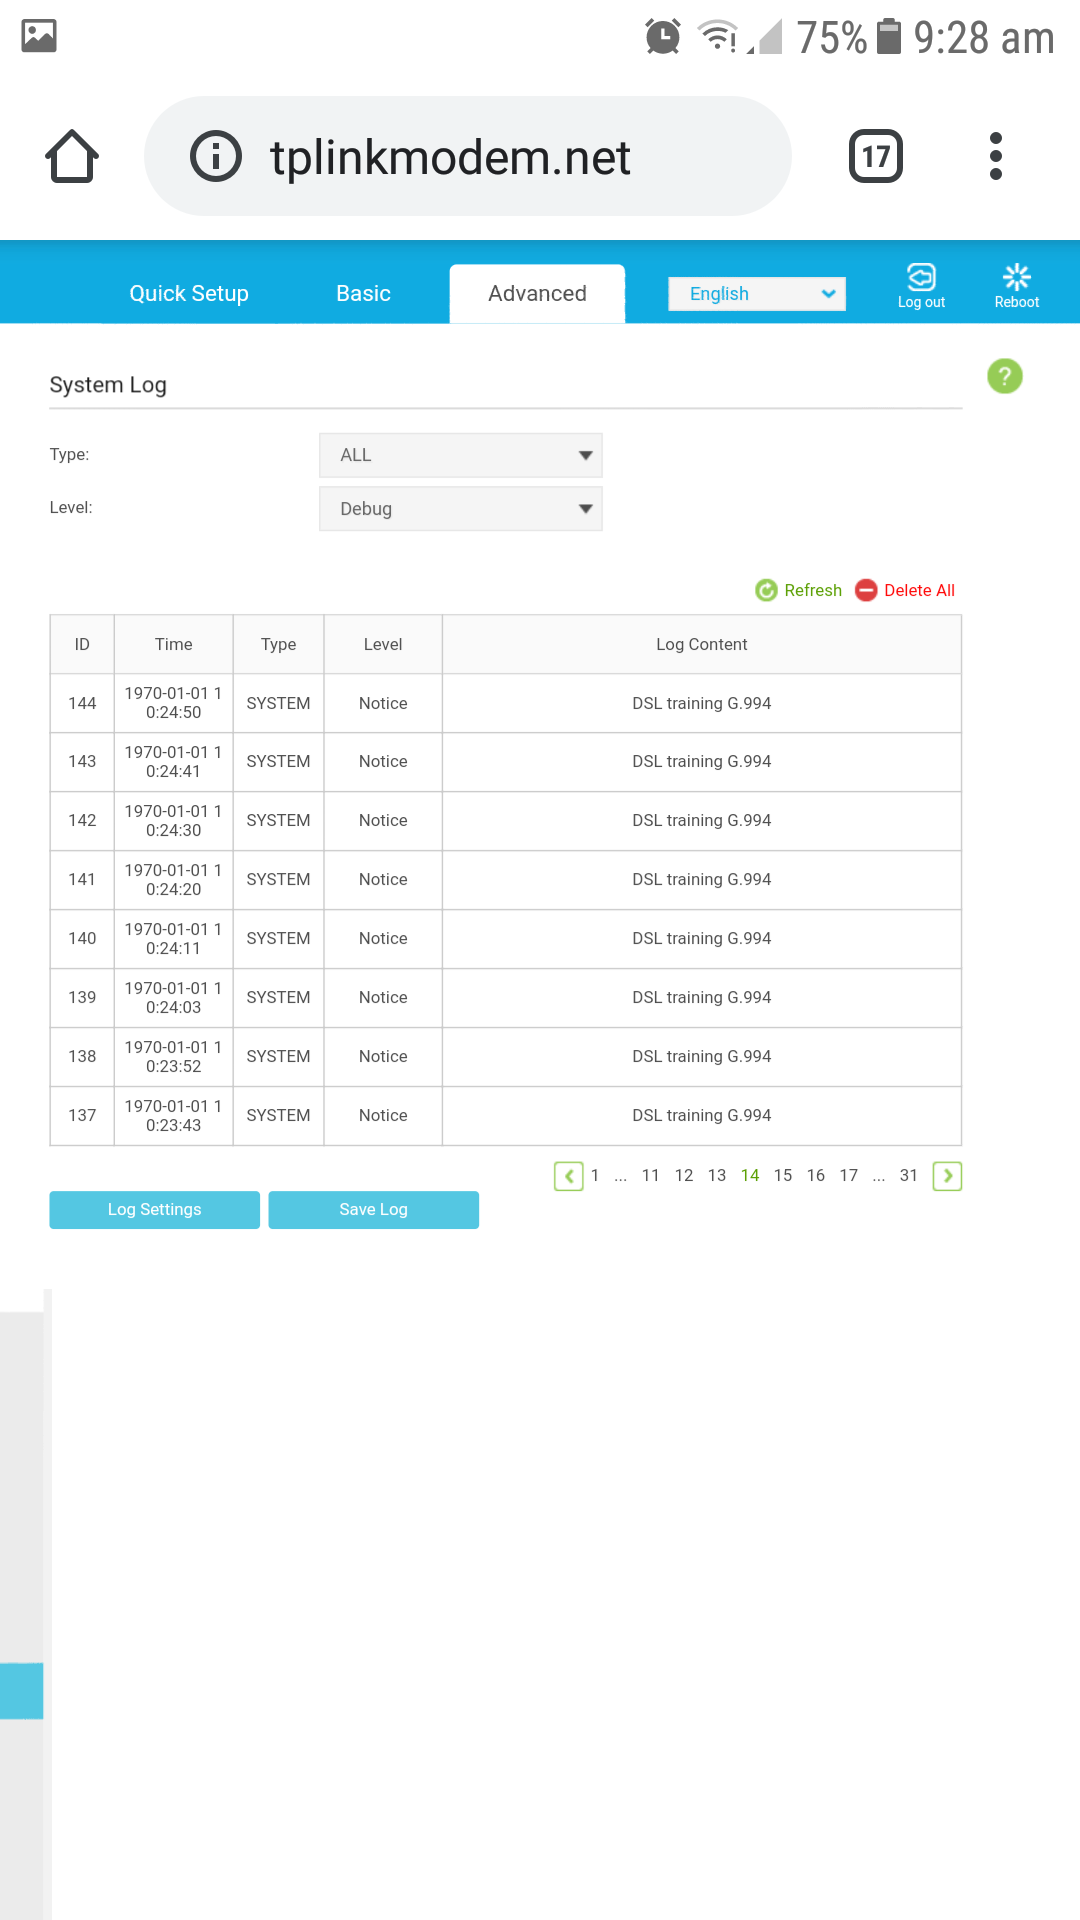Click the green Refresh icon
The height and width of the screenshot is (1920, 1080).
pyautogui.click(x=766, y=590)
